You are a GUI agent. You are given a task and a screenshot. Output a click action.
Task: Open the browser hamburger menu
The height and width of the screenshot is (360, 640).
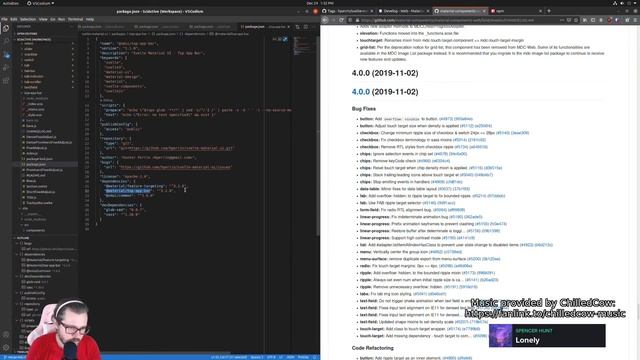click(x=636, y=20)
